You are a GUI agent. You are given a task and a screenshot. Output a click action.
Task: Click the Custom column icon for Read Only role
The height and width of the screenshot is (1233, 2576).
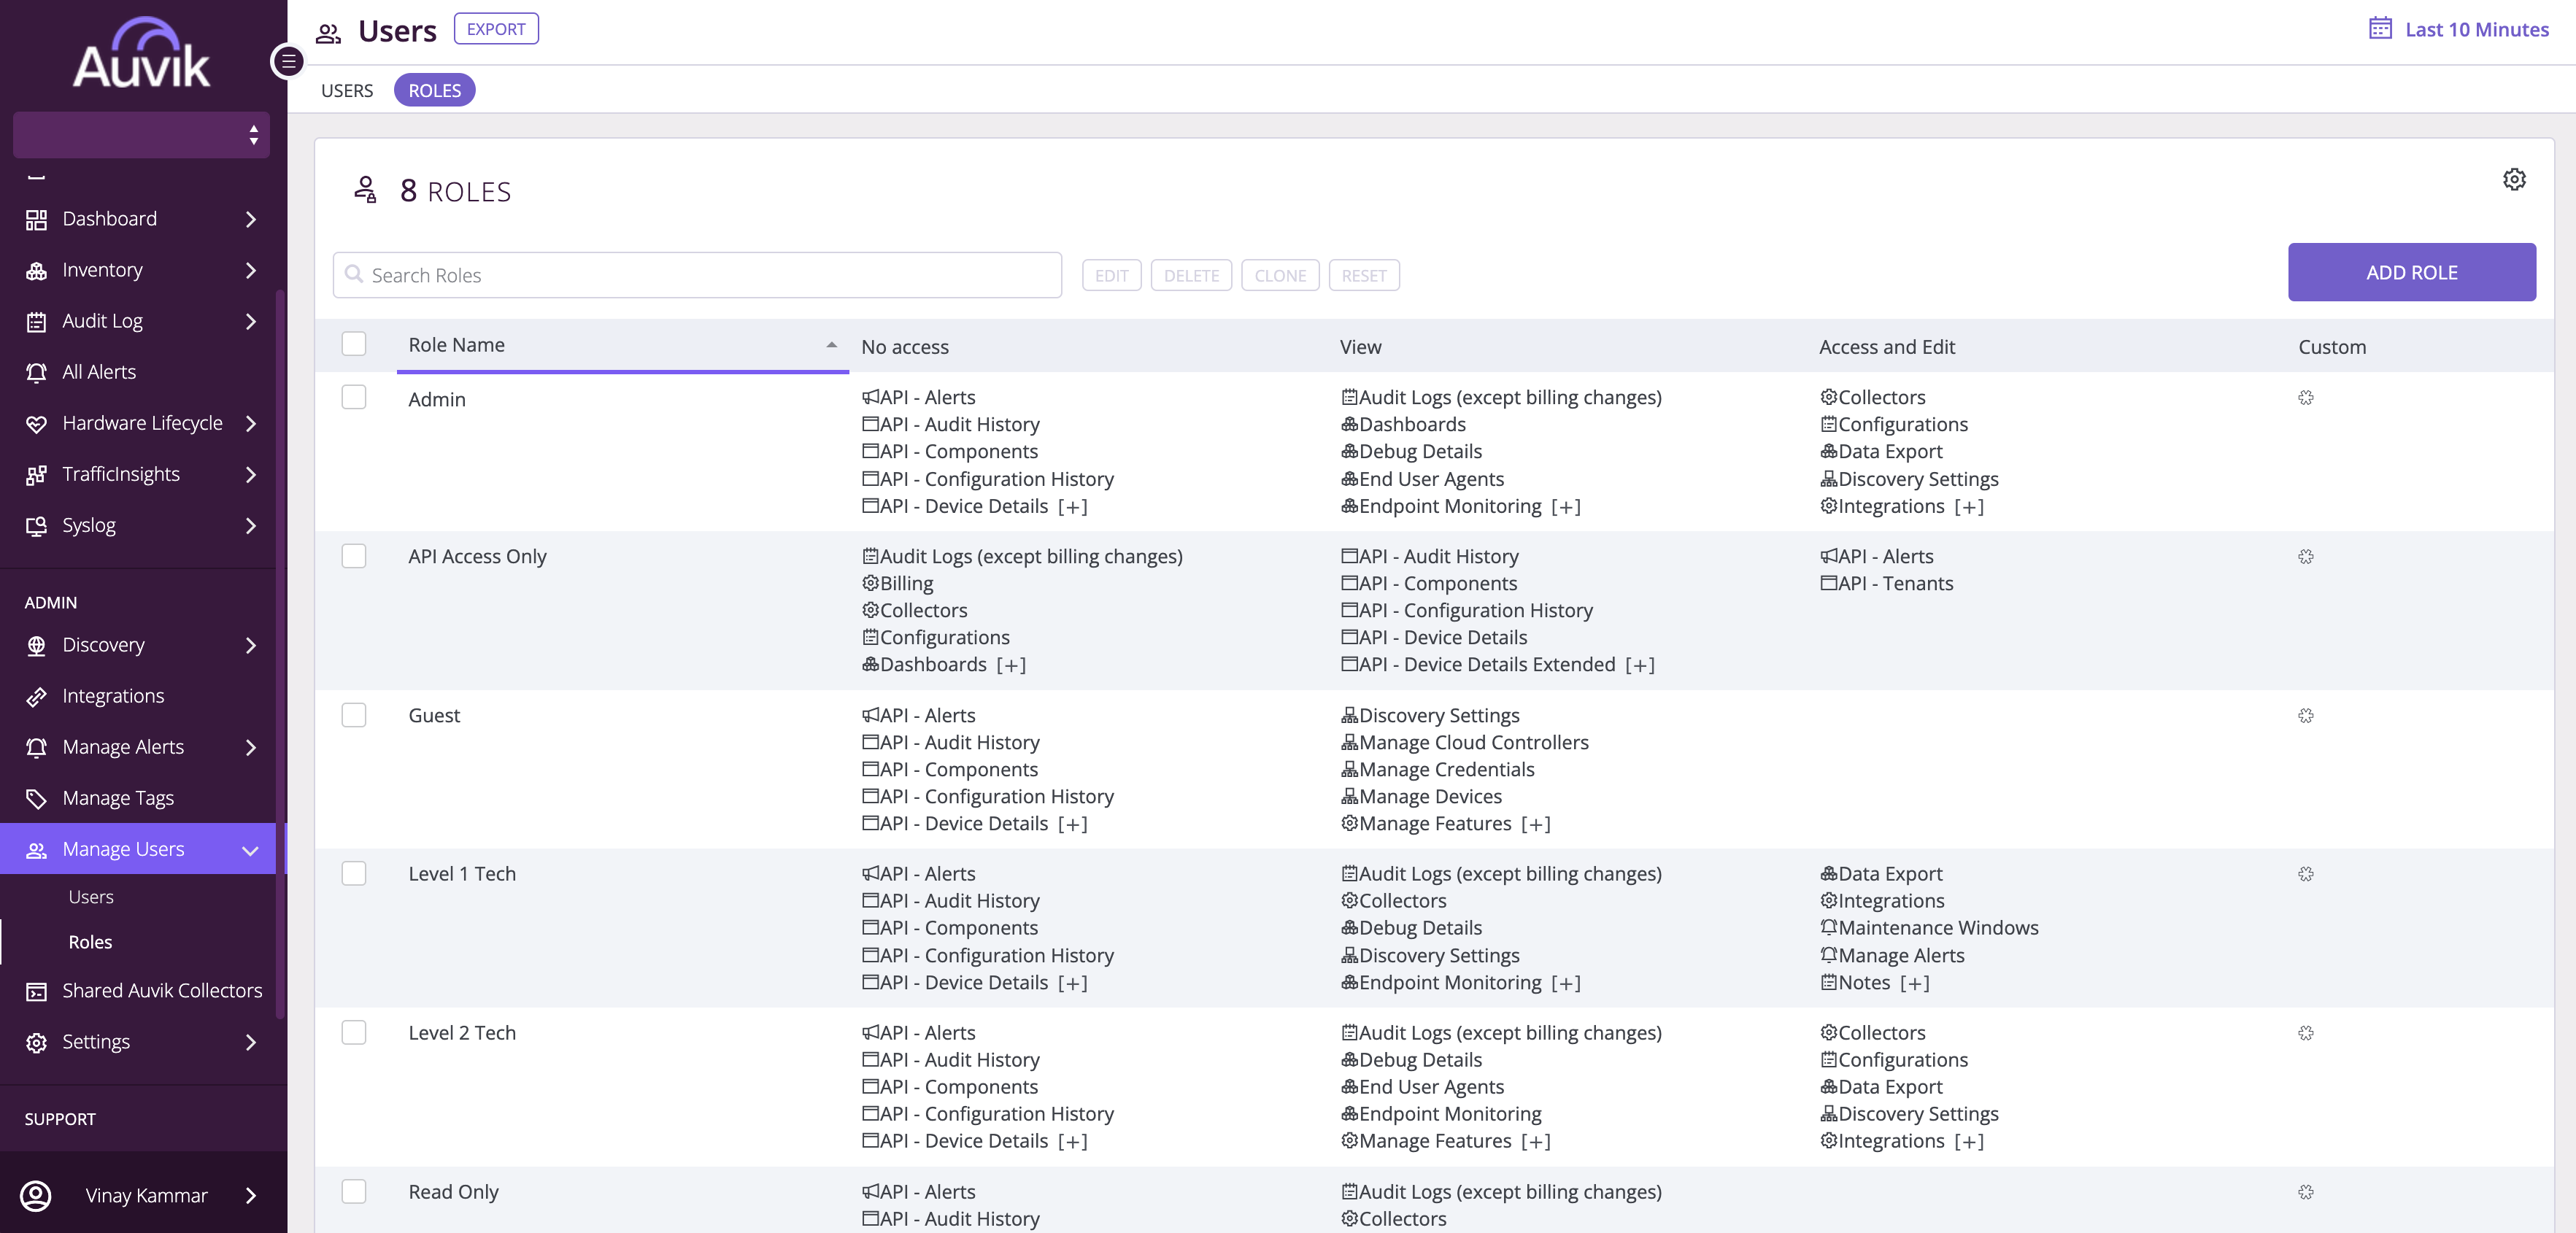click(x=2306, y=1192)
